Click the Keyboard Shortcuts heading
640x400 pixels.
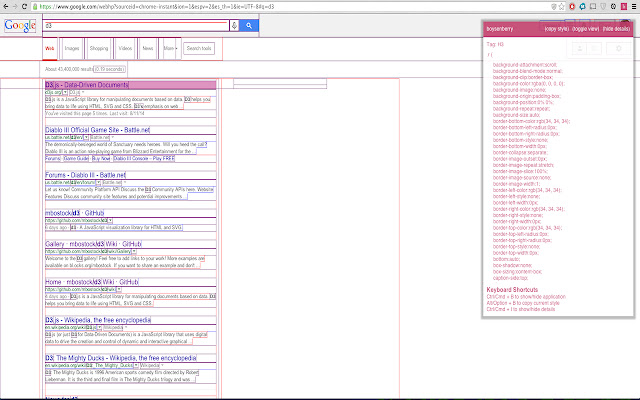pos(512,290)
